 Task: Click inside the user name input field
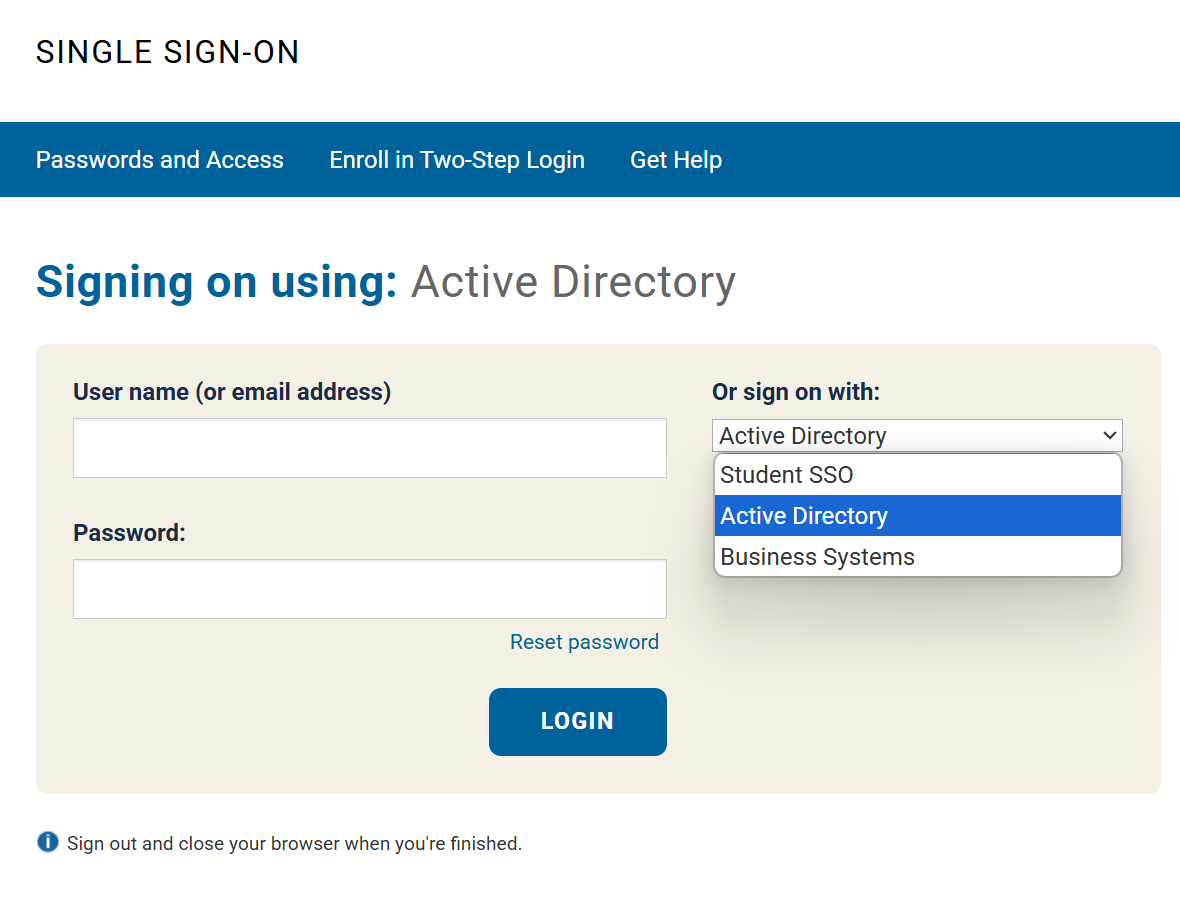pyautogui.click(x=369, y=447)
